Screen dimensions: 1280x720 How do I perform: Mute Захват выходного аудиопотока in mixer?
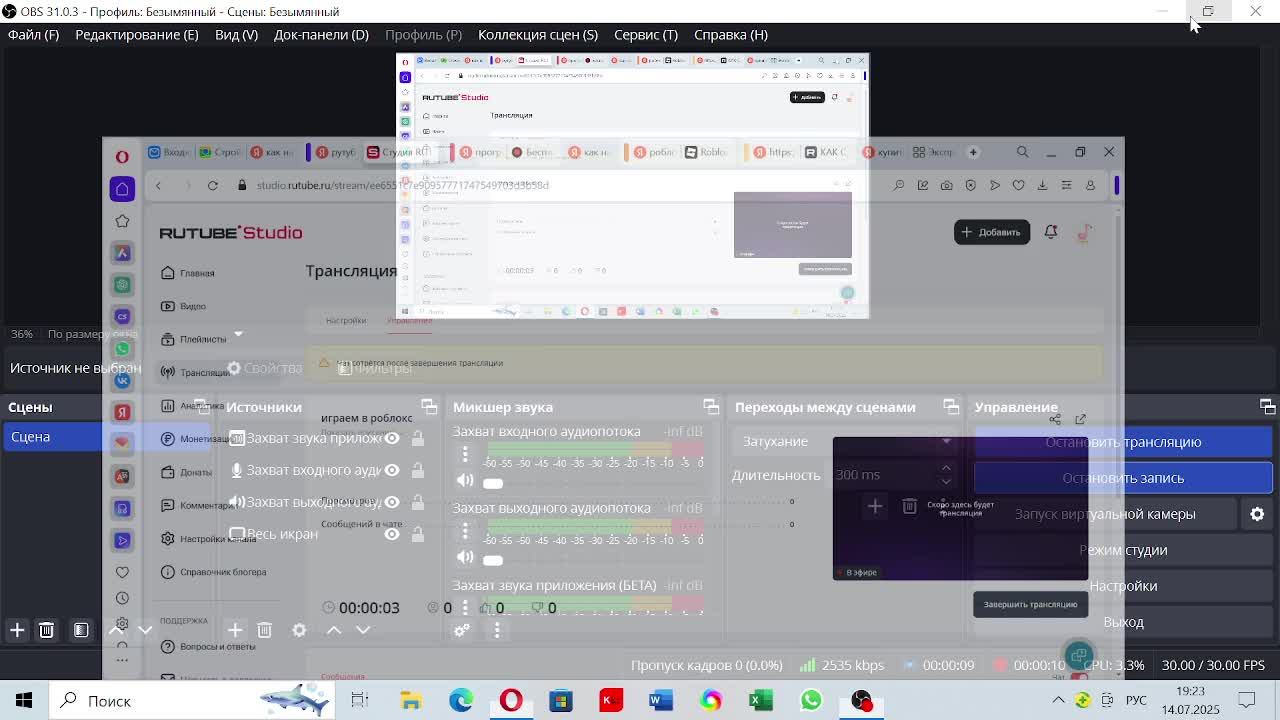(x=465, y=557)
